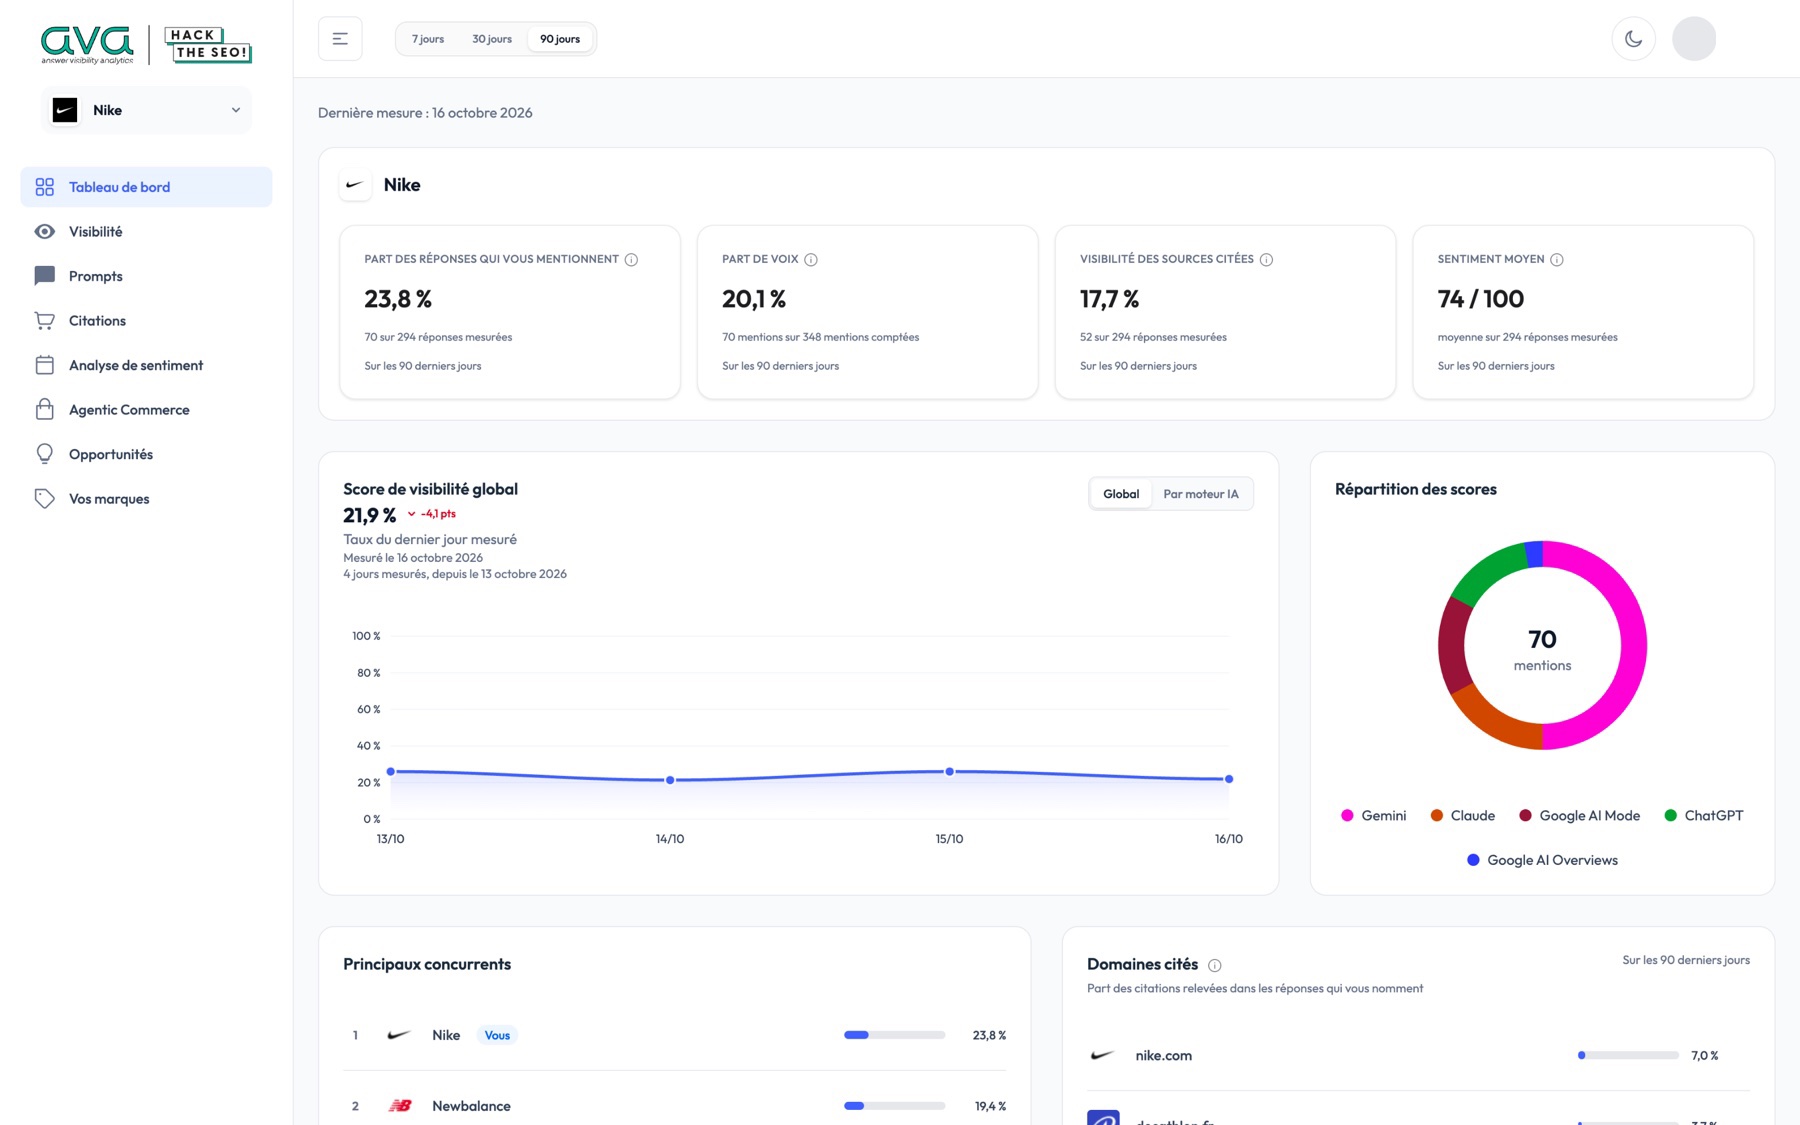Click the Analyse de sentiment calendar icon
The width and height of the screenshot is (1800, 1125).
coord(45,365)
